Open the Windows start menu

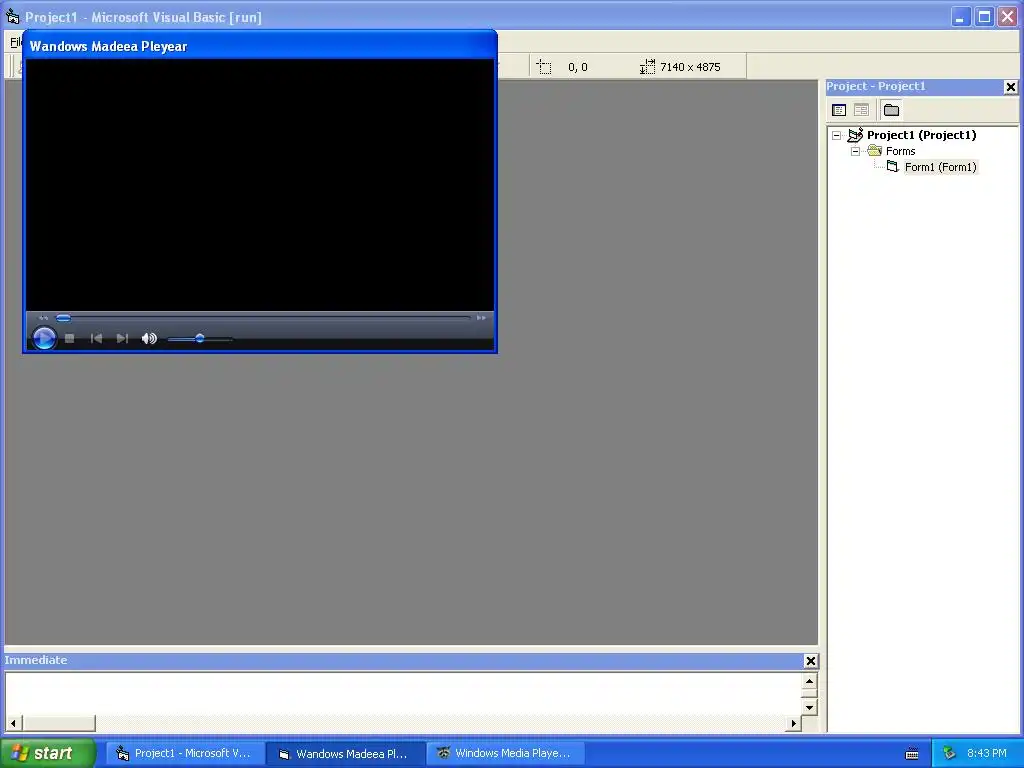[48, 753]
